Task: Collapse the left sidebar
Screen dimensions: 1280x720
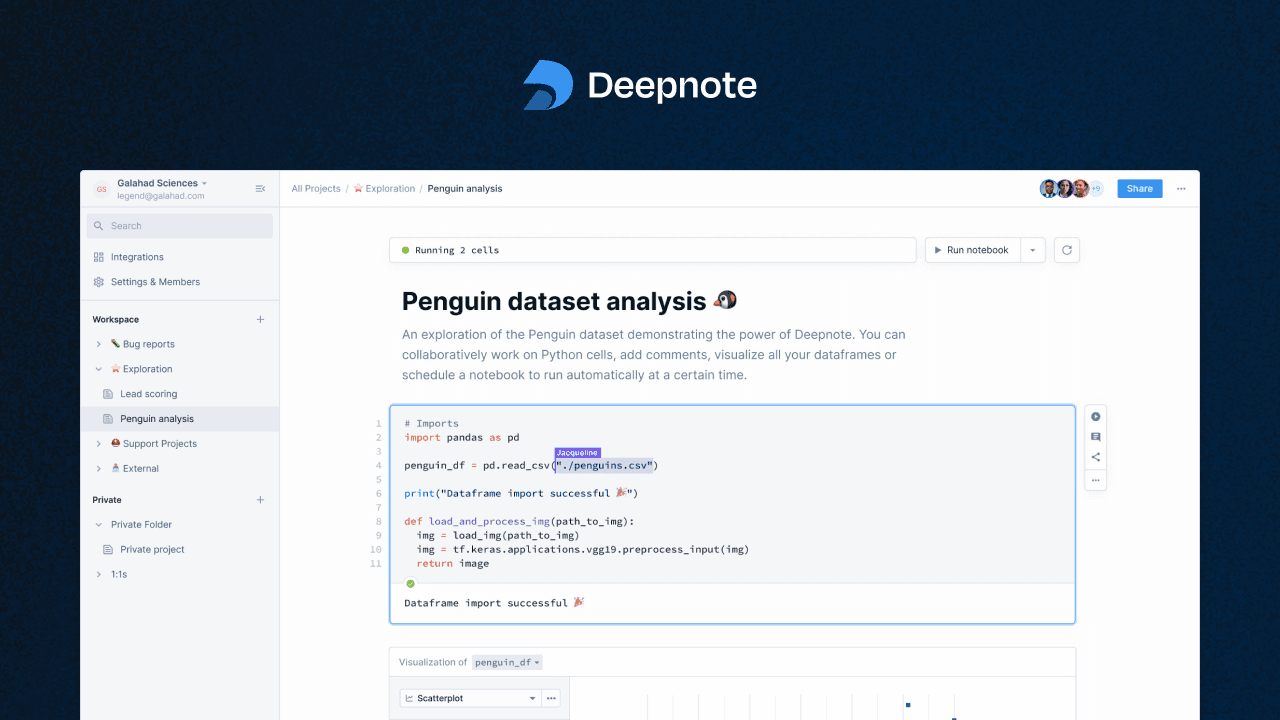Action: tap(260, 188)
